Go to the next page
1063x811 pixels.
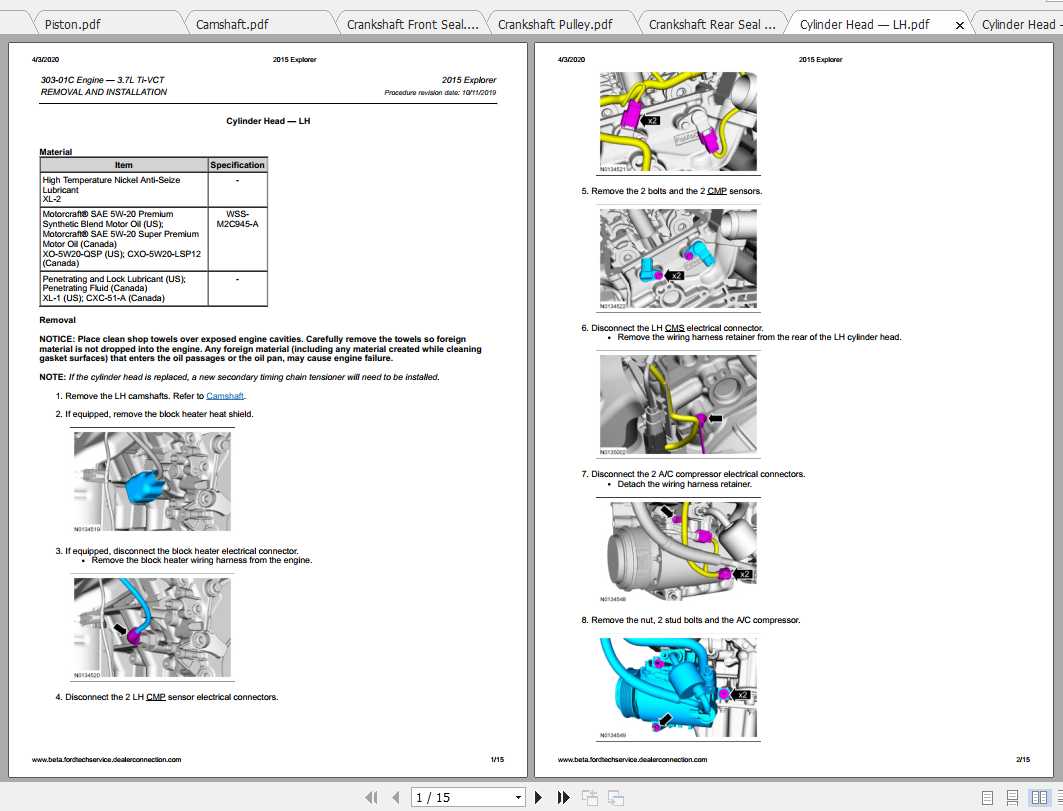pyautogui.click(x=539, y=797)
